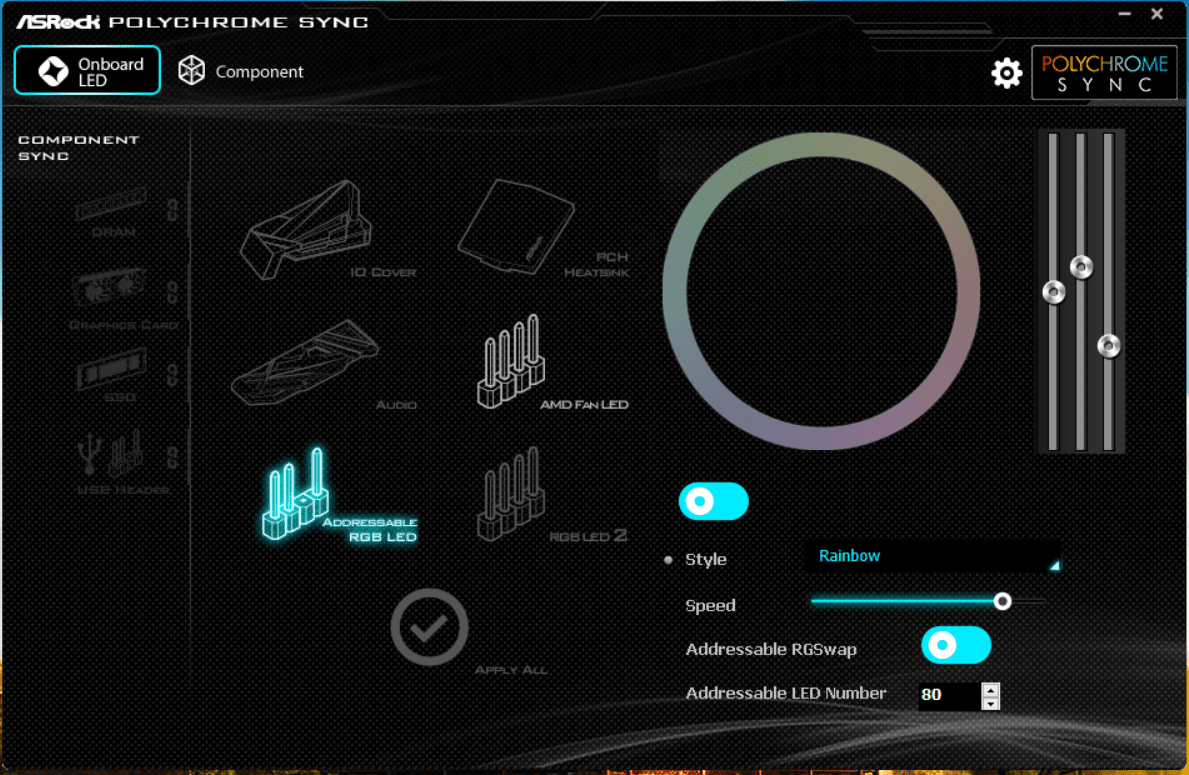Screen dimensions: 1189x775
Task: Select the RGB LED 2 header icon
Action: pyautogui.click(x=511, y=494)
